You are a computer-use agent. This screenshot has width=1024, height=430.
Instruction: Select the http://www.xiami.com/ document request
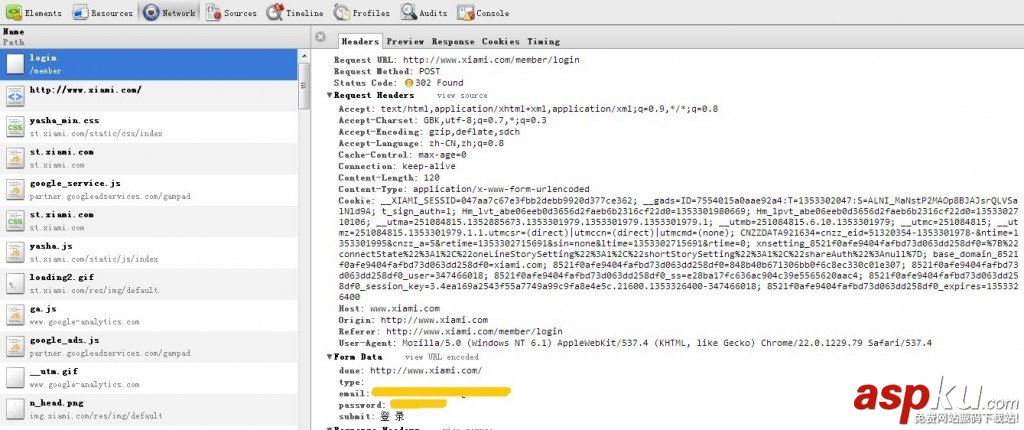click(x=149, y=95)
